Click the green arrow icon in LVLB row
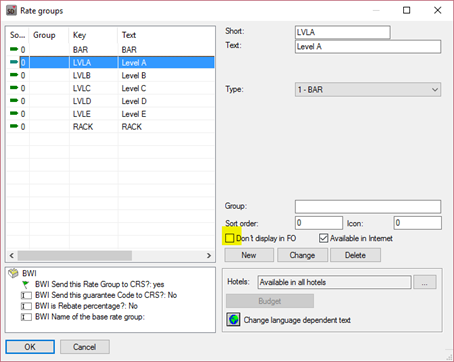 tap(14, 75)
